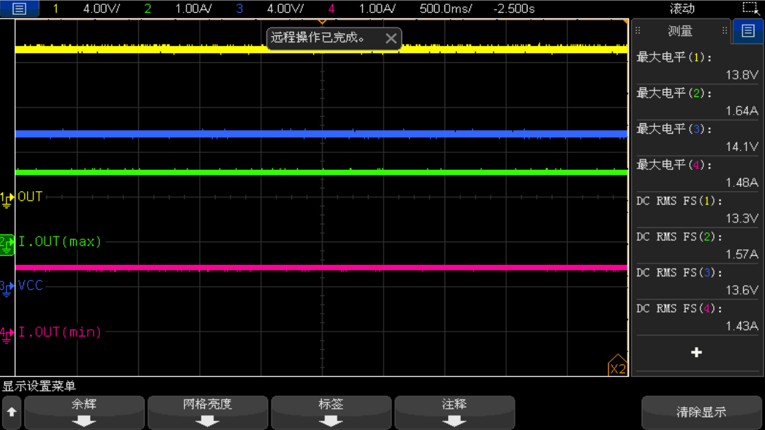Open the 余辉 persistence softkey
This screenshot has height=430, width=765.
pos(84,412)
